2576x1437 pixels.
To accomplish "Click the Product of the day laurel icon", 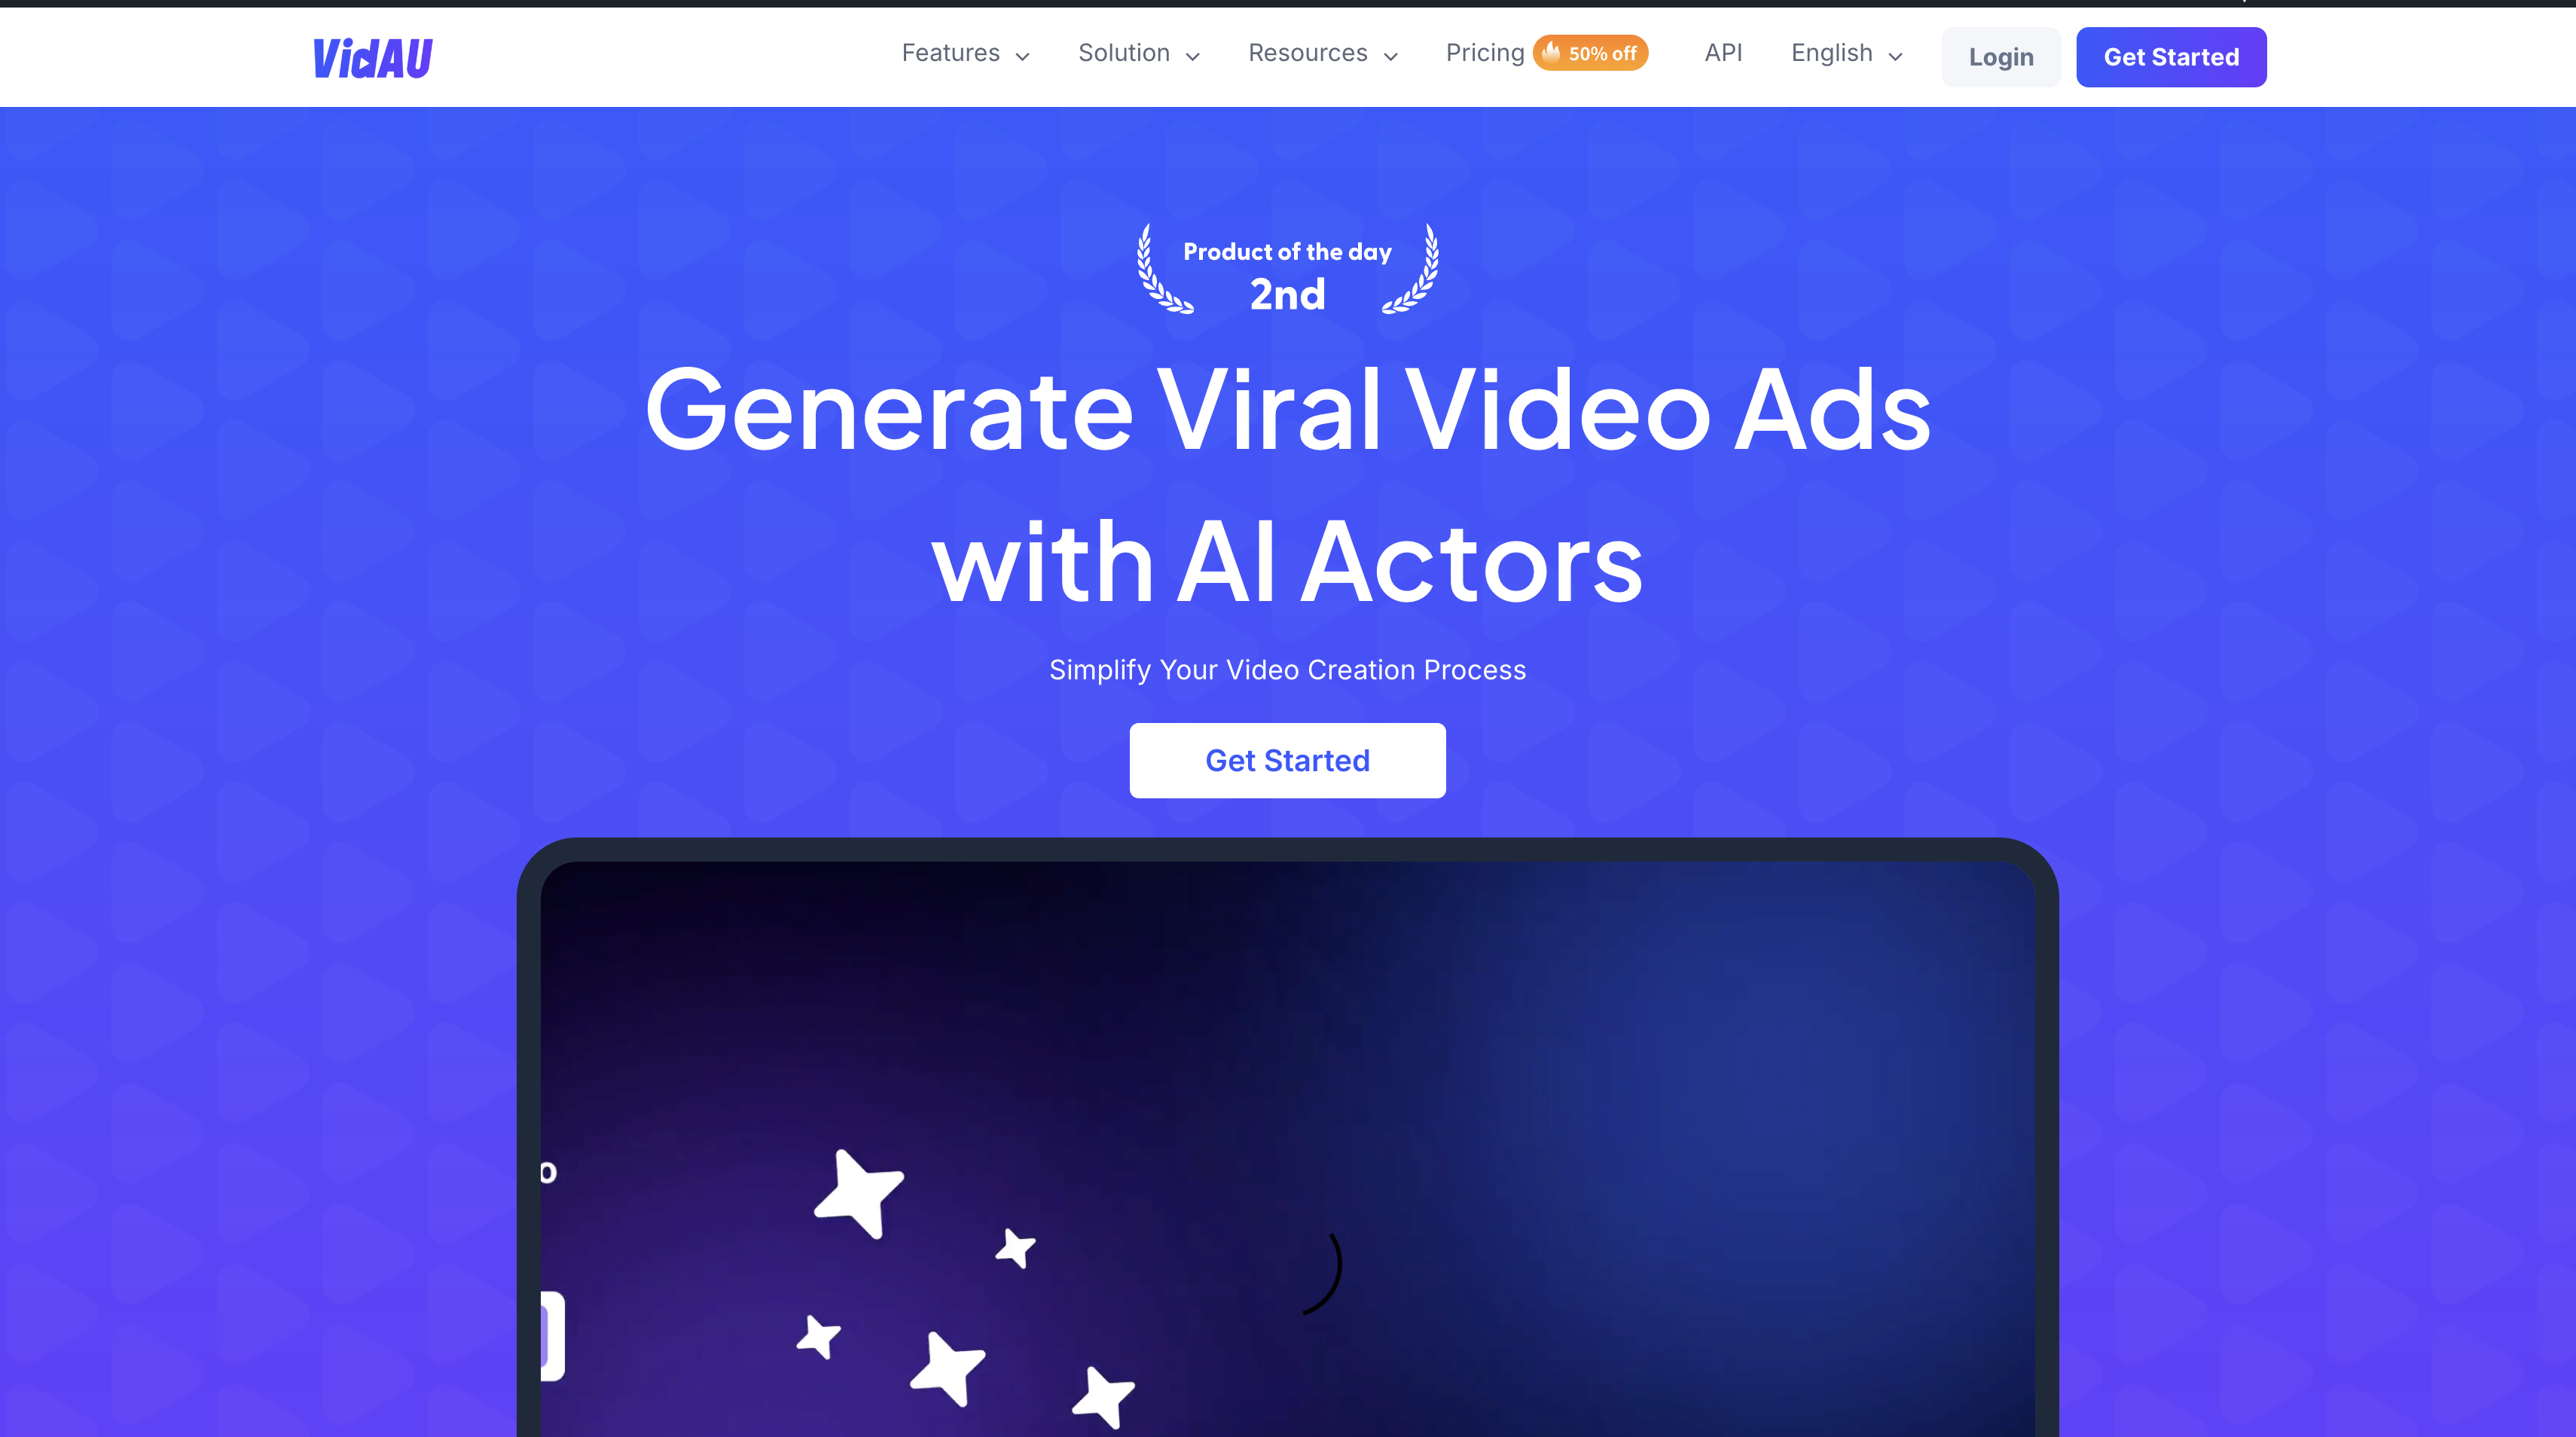I will (x=1288, y=273).
